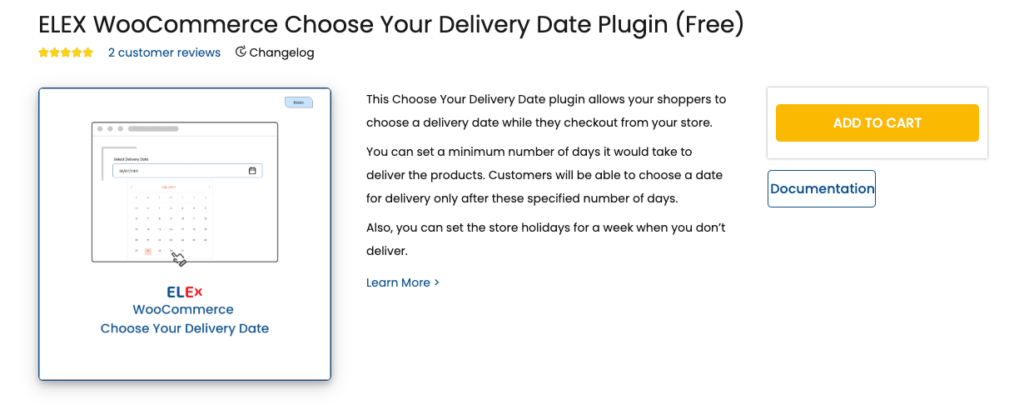Viewport: 1024px width, 410px height.
Task: Click the ELEX logo under the illustration
Action: (x=185, y=292)
